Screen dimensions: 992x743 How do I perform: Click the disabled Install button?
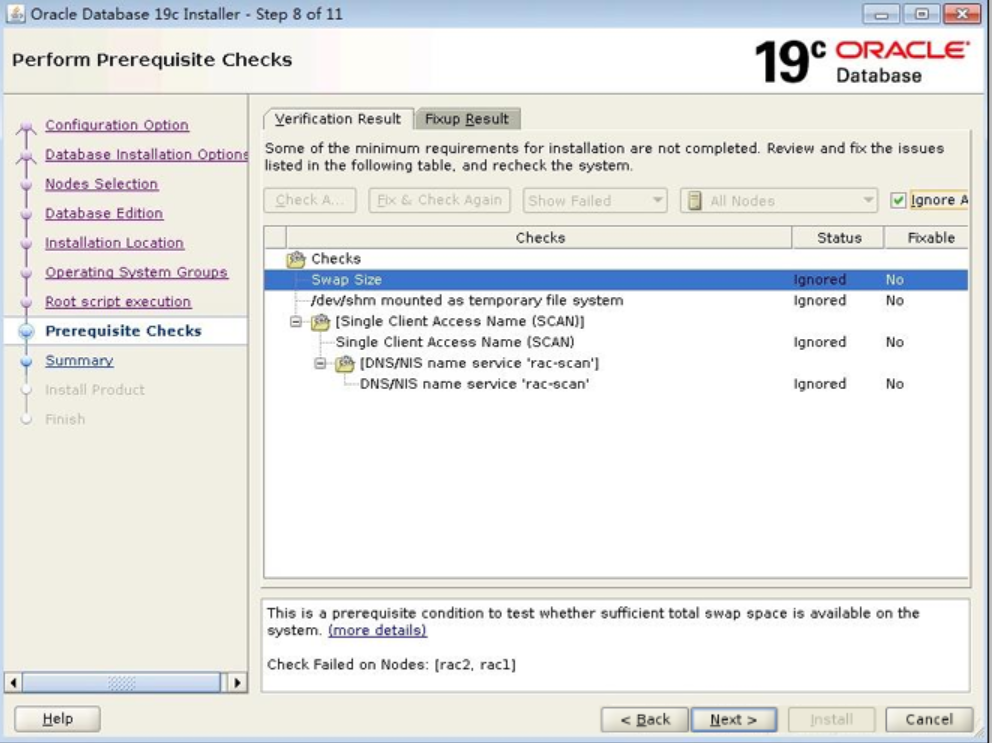(x=831, y=720)
